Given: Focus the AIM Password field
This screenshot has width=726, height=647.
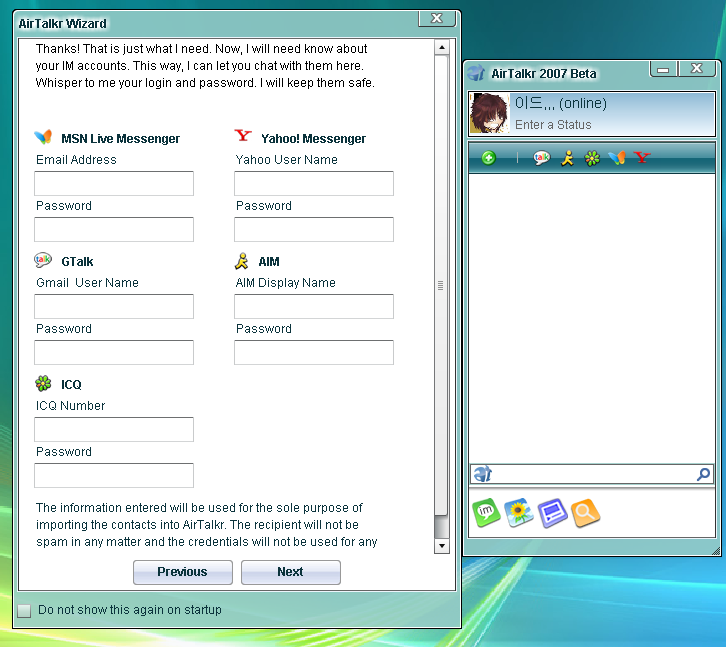Looking at the screenshot, I should tap(314, 352).
